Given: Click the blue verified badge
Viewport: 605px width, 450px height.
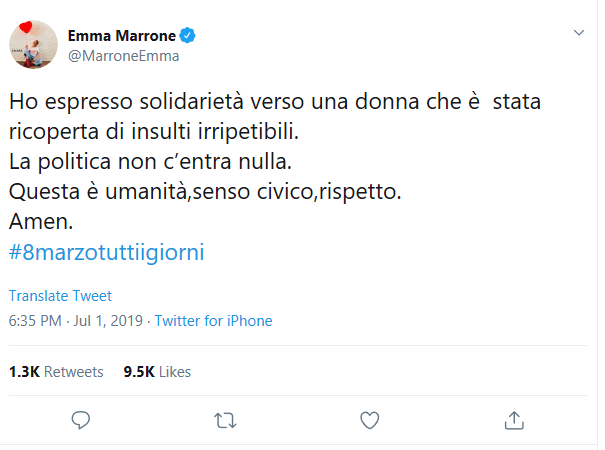Looking at the screenshot, I should pyautogui.click(x=187, y=36).
